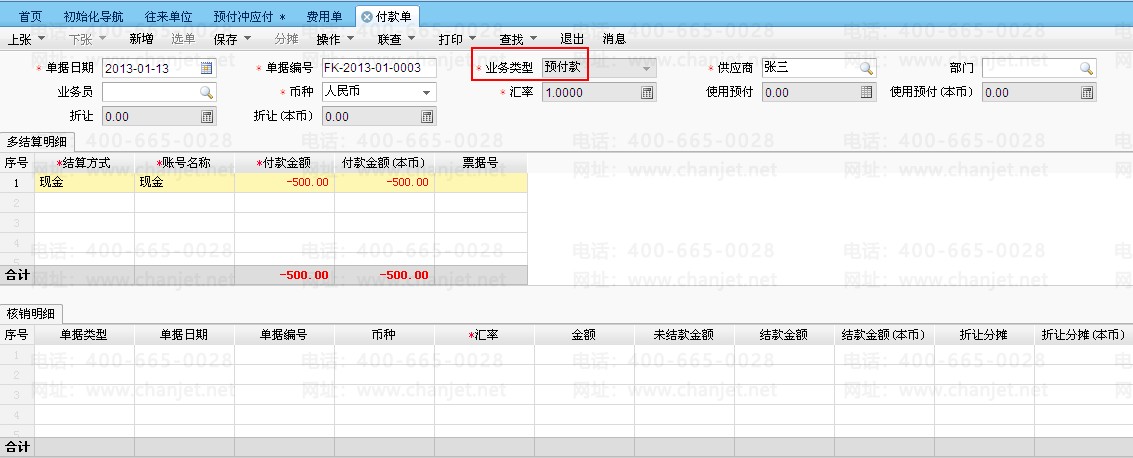Click the 选单 toolbar button
1133x458 pixels.
(x=184, y=39)
